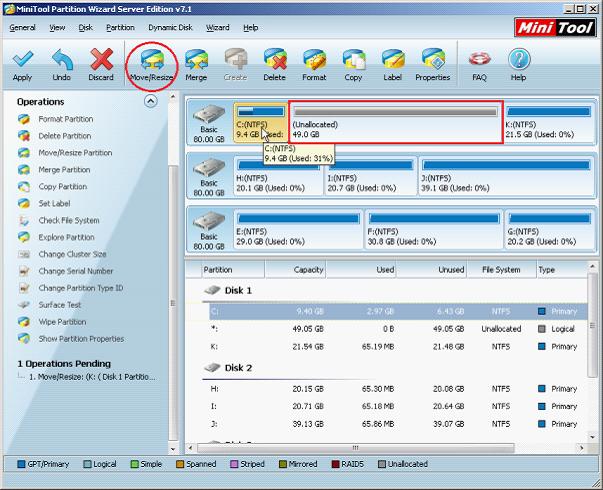This screenshot has width=603, height=490.
Task: Click the Undo arrow toolbar button
Action: click(x=62, y=65)
